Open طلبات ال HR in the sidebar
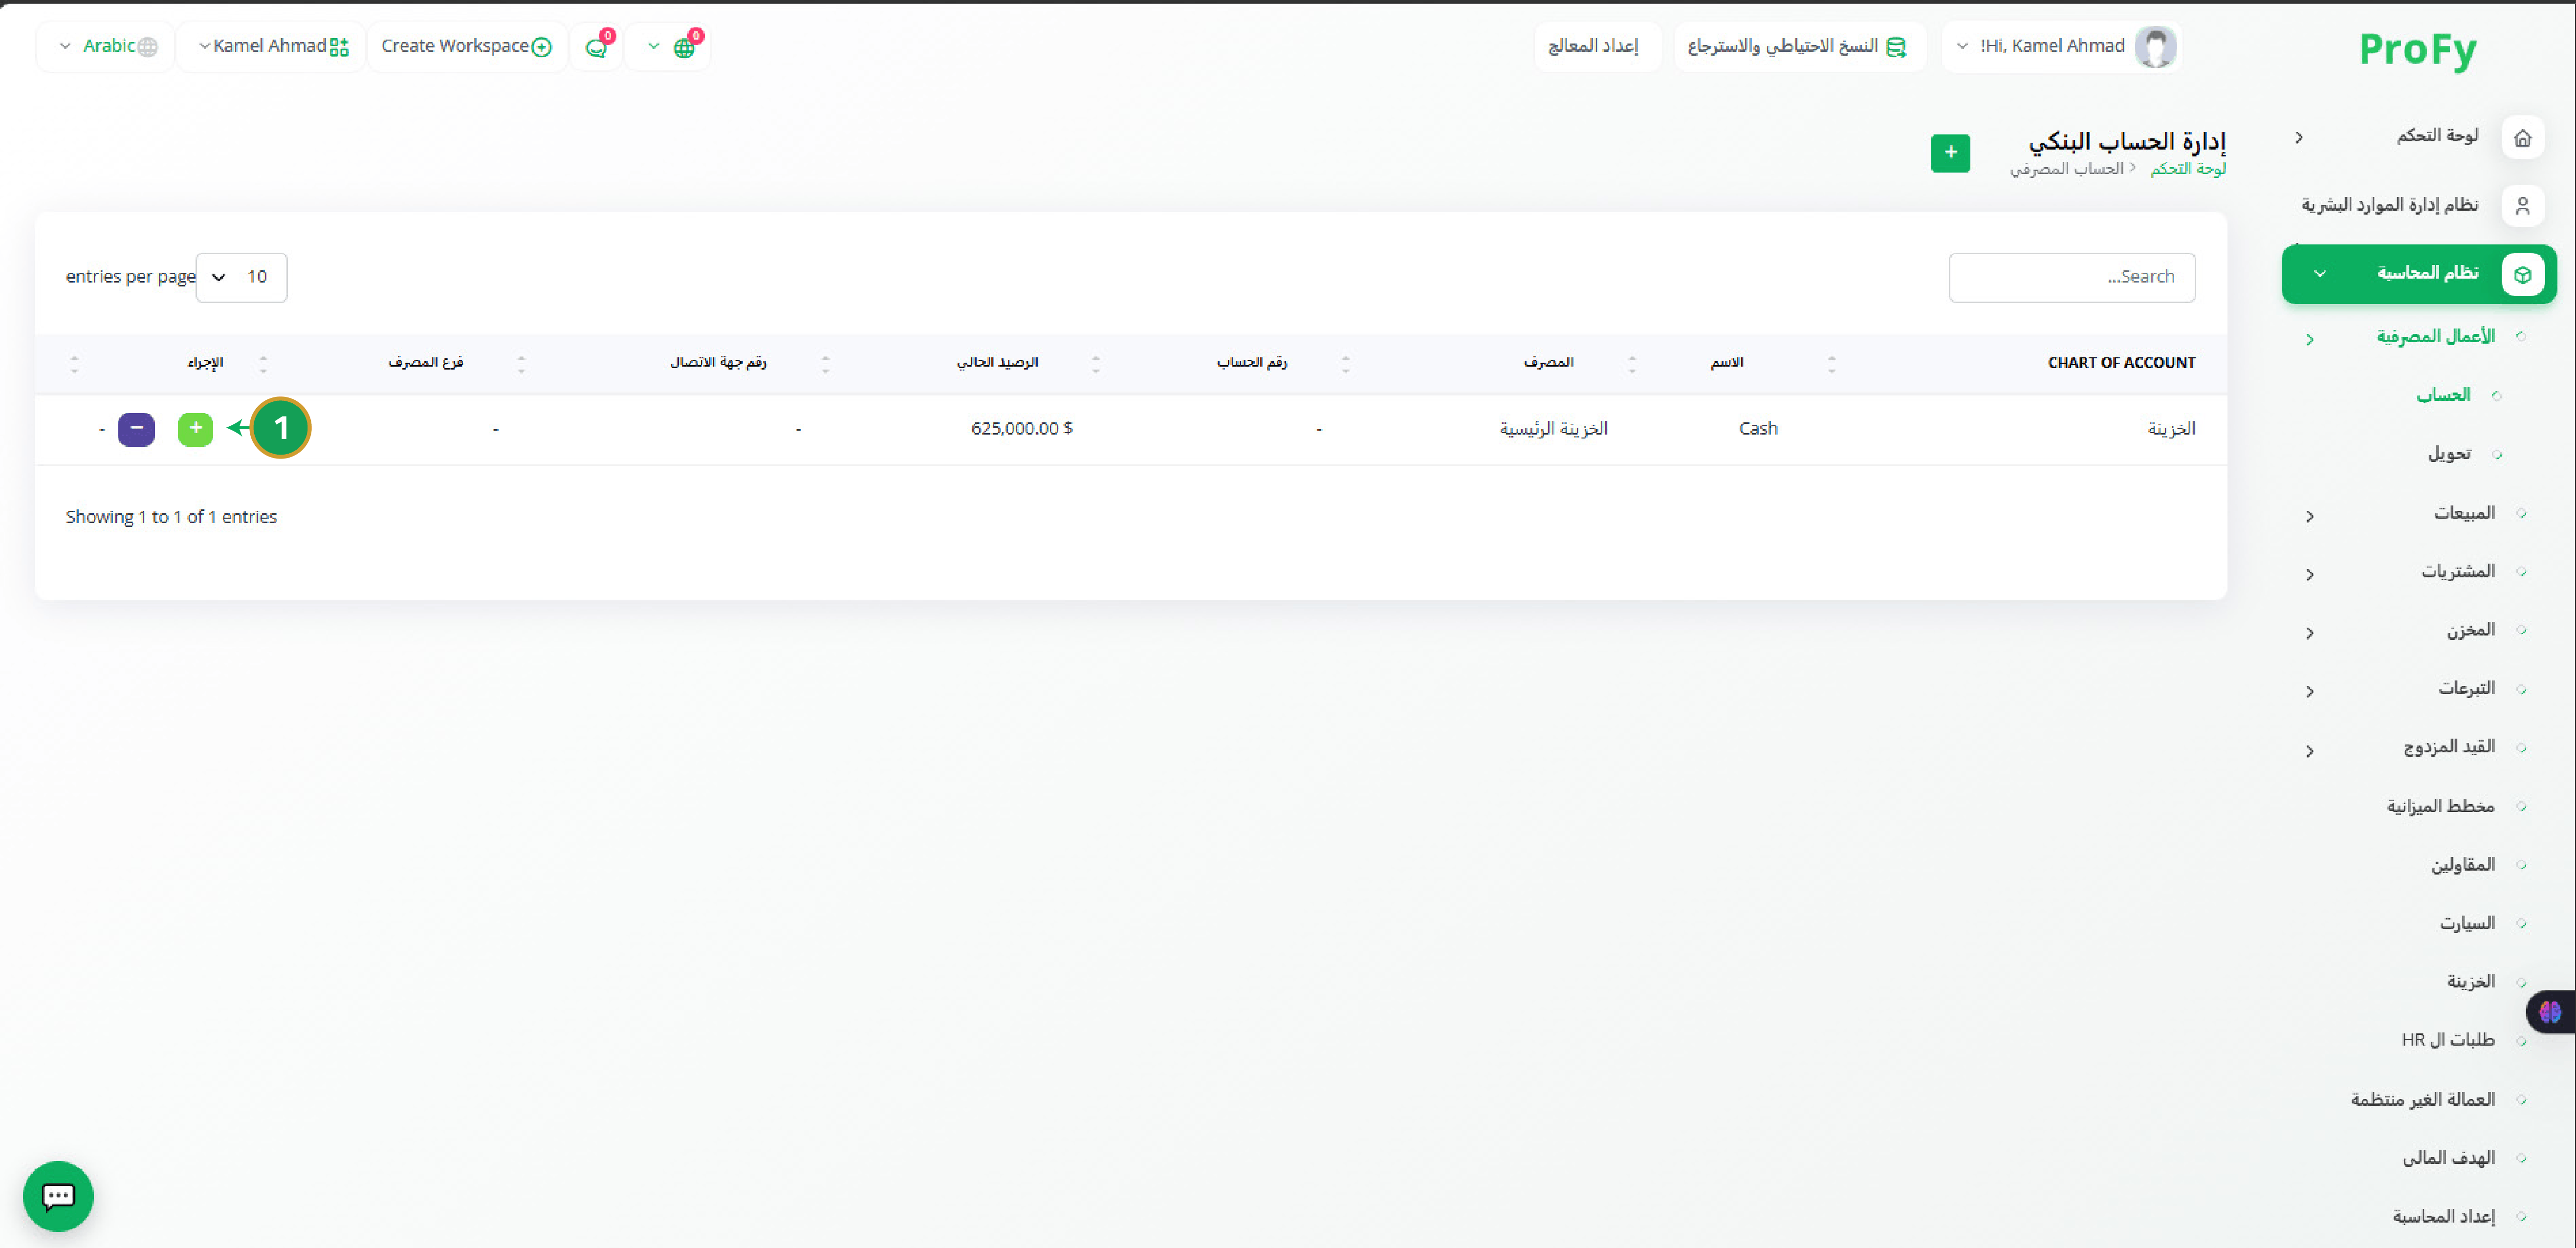2576x1248 pixels. click(2448, 1040)
